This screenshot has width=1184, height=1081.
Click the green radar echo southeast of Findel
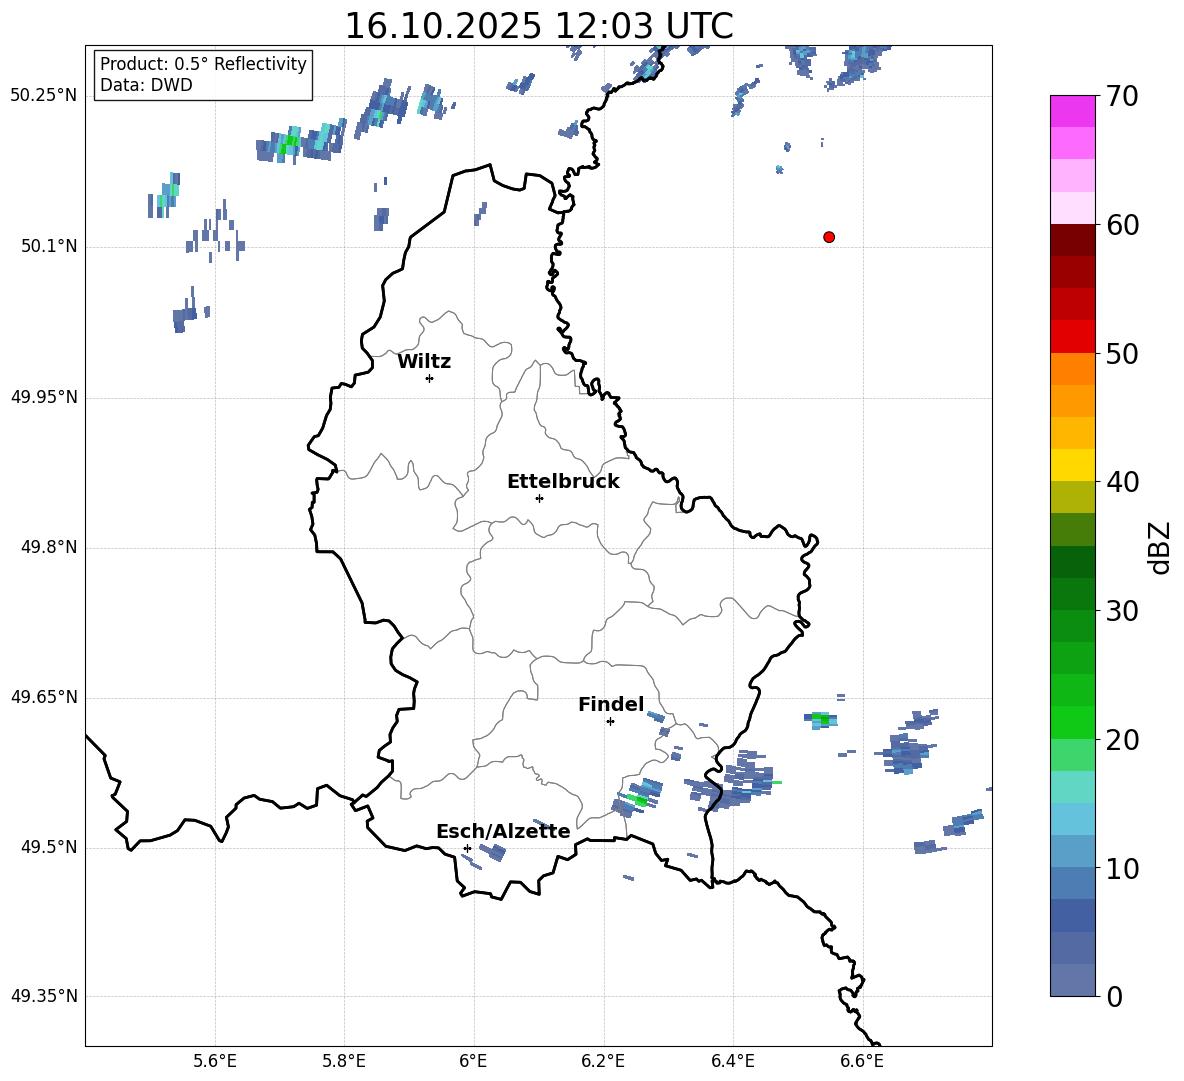[x=639, y=800]
